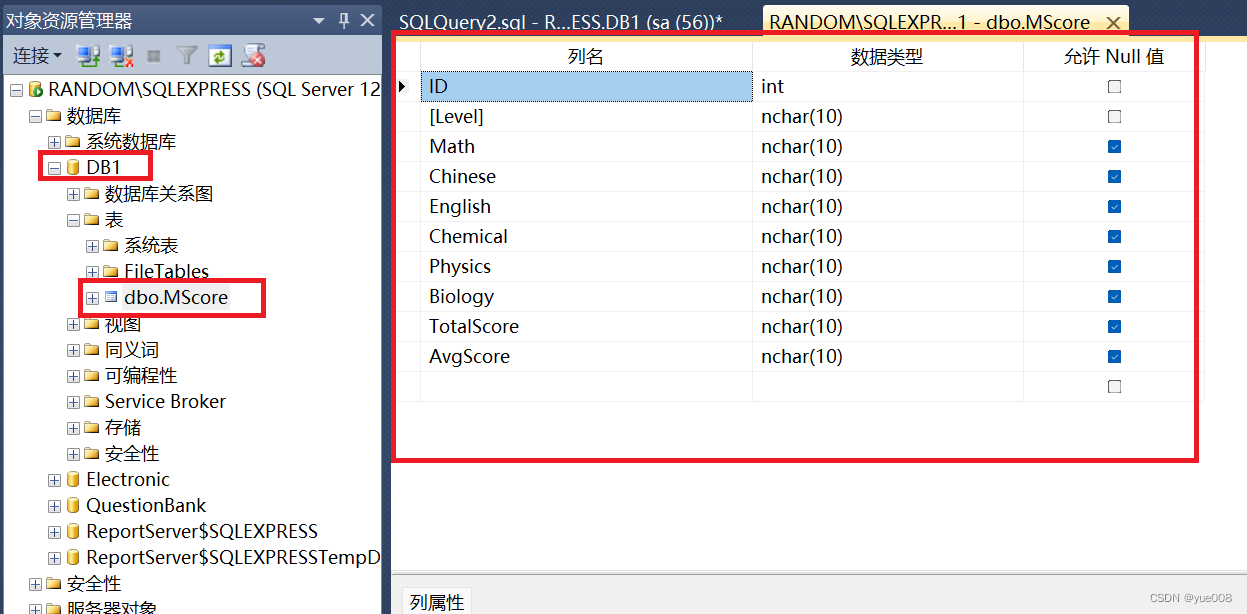1247x614 pixels.
Task: Uncheck Allow Null for Biology column
Action: 1114,297
